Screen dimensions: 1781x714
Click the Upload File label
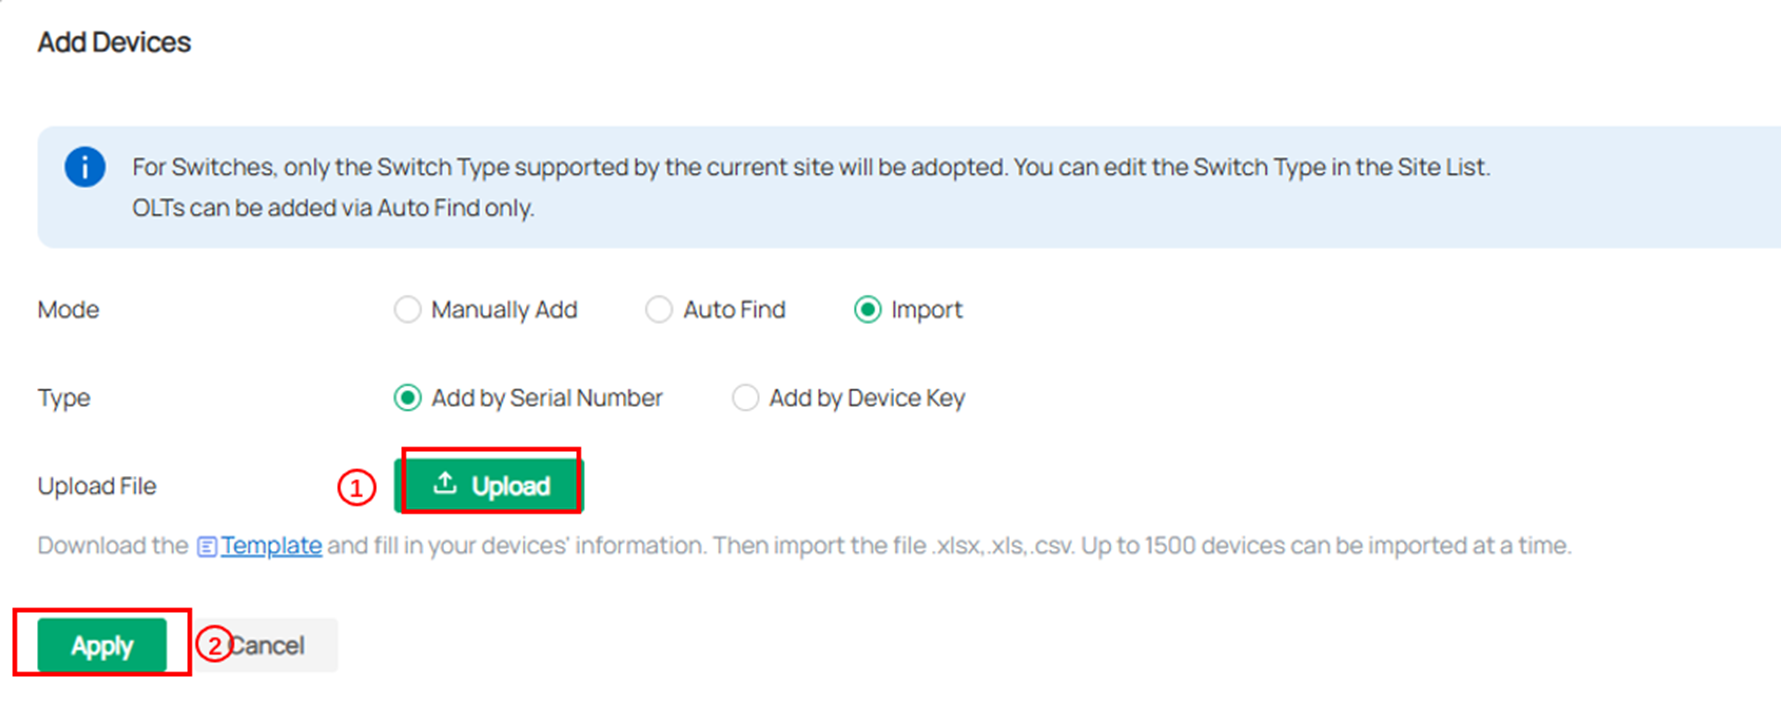pyautogui.click(x=97, y=486)
